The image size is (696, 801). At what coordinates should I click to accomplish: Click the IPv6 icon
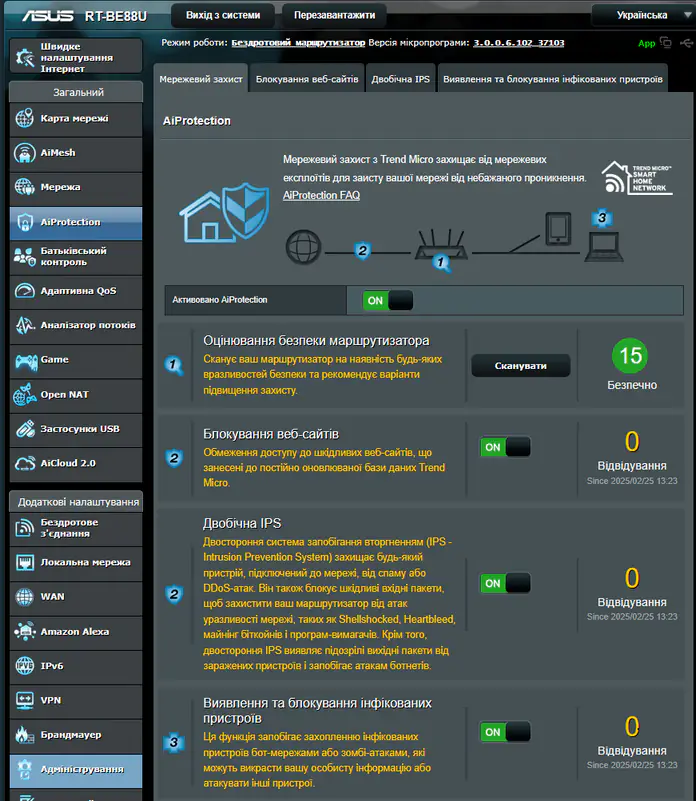[x=25, y=666]
